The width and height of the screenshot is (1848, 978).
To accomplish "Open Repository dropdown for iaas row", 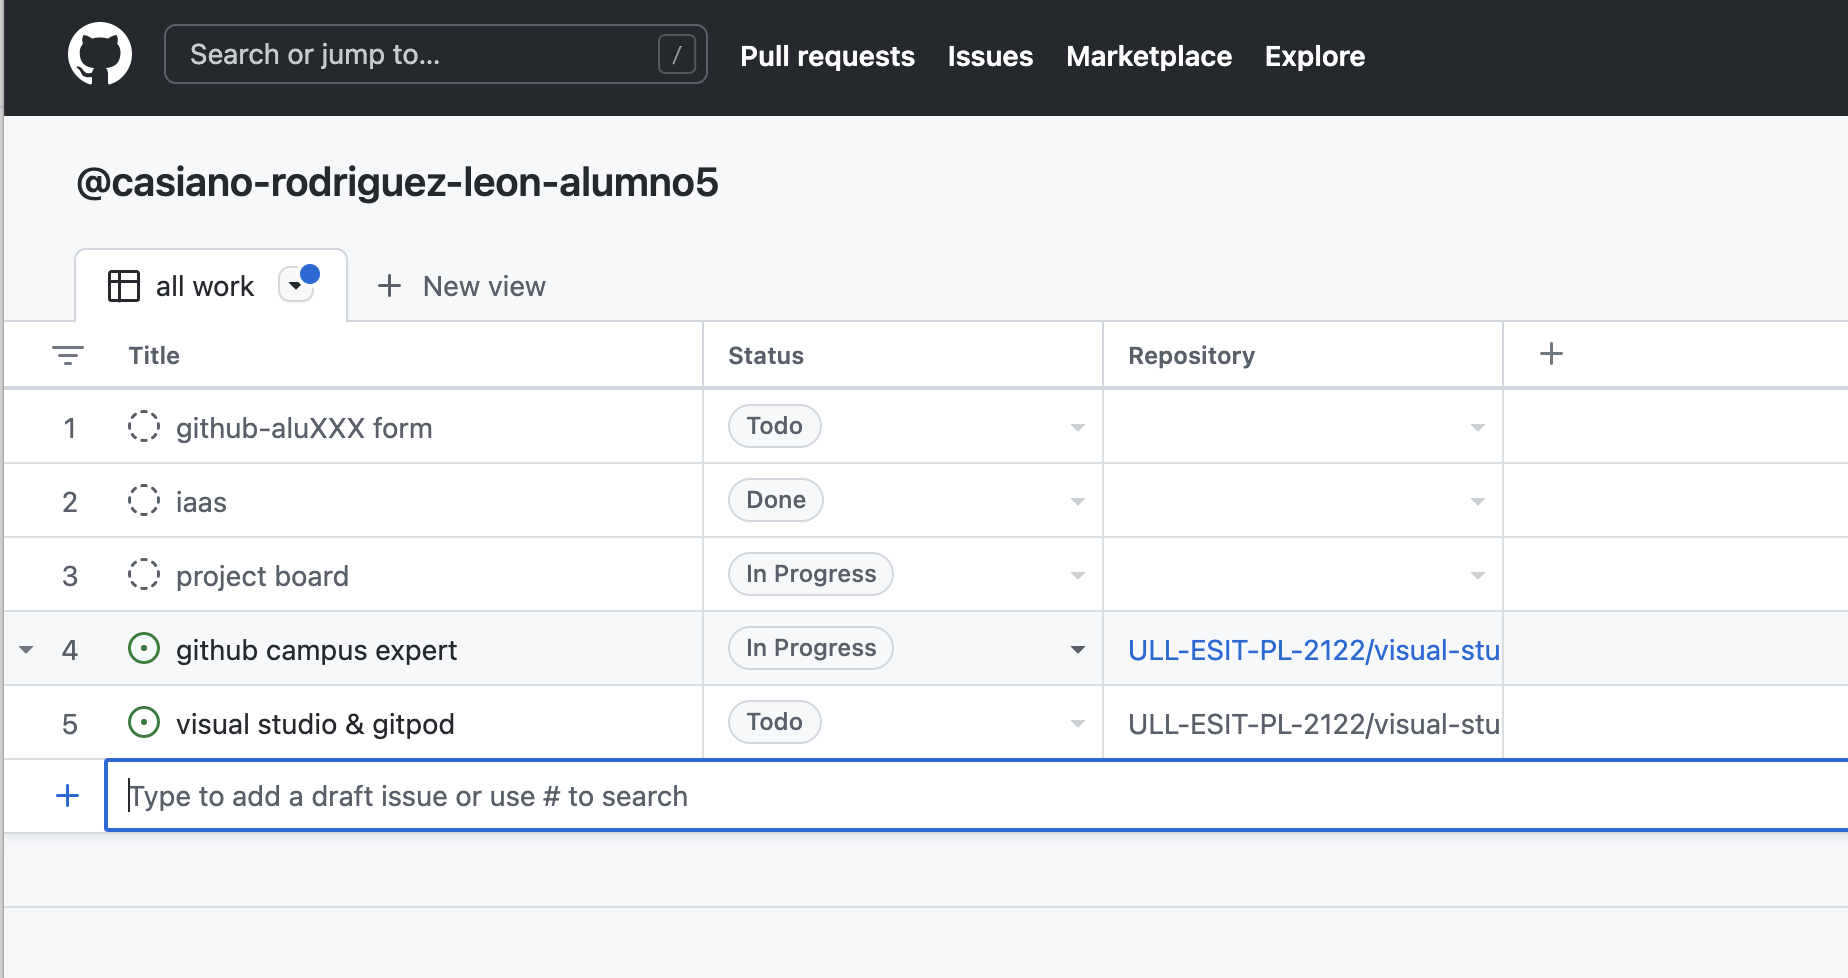I will pos(1477,502).
